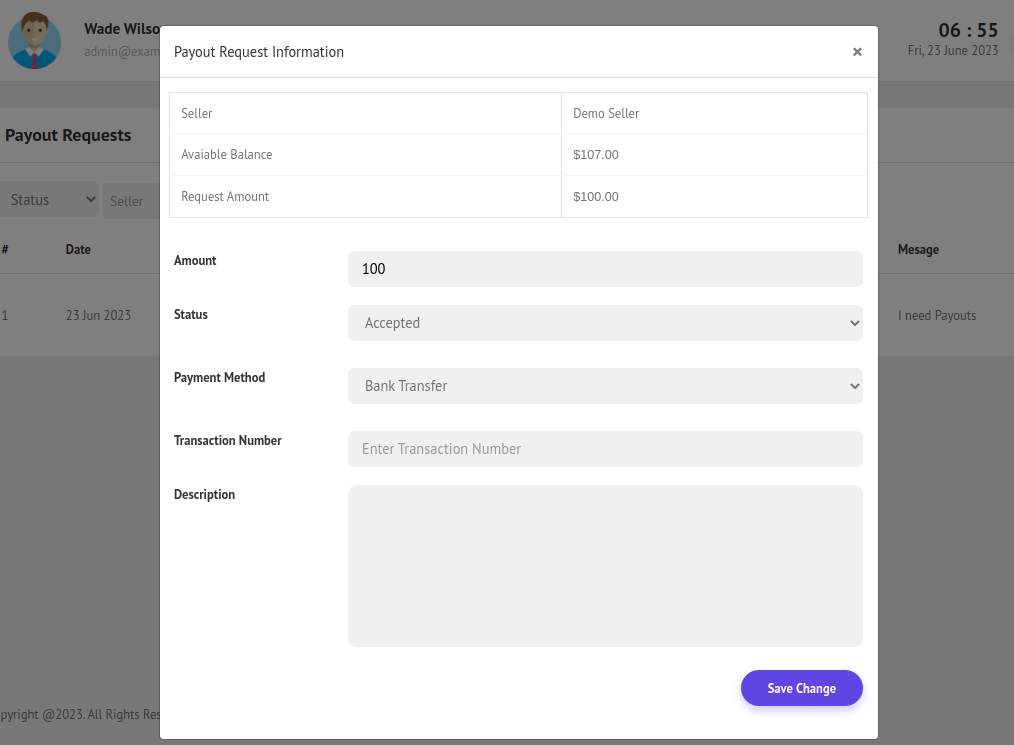Viewport: 1014px width, 745px height.
Task: Click the Demo Seller cell
Action: (x=606, y=114)
